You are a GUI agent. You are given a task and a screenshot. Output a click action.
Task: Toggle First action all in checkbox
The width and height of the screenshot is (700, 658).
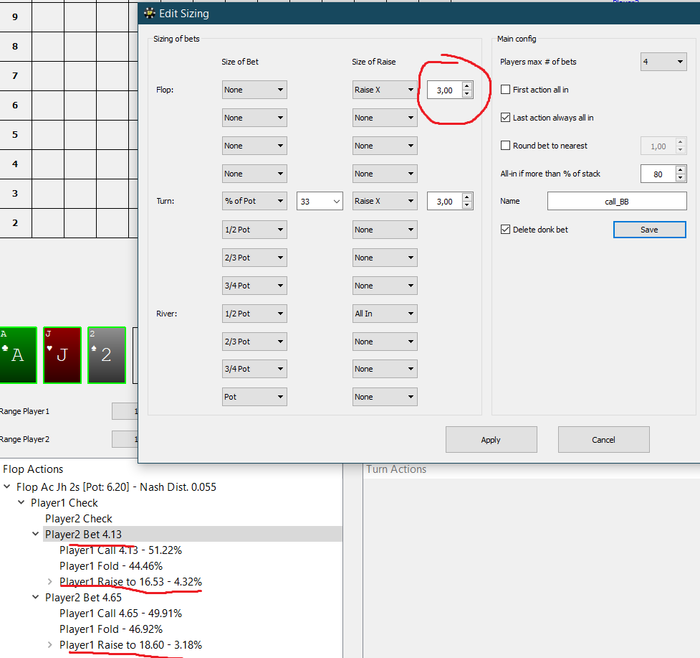tap(505, 89)
